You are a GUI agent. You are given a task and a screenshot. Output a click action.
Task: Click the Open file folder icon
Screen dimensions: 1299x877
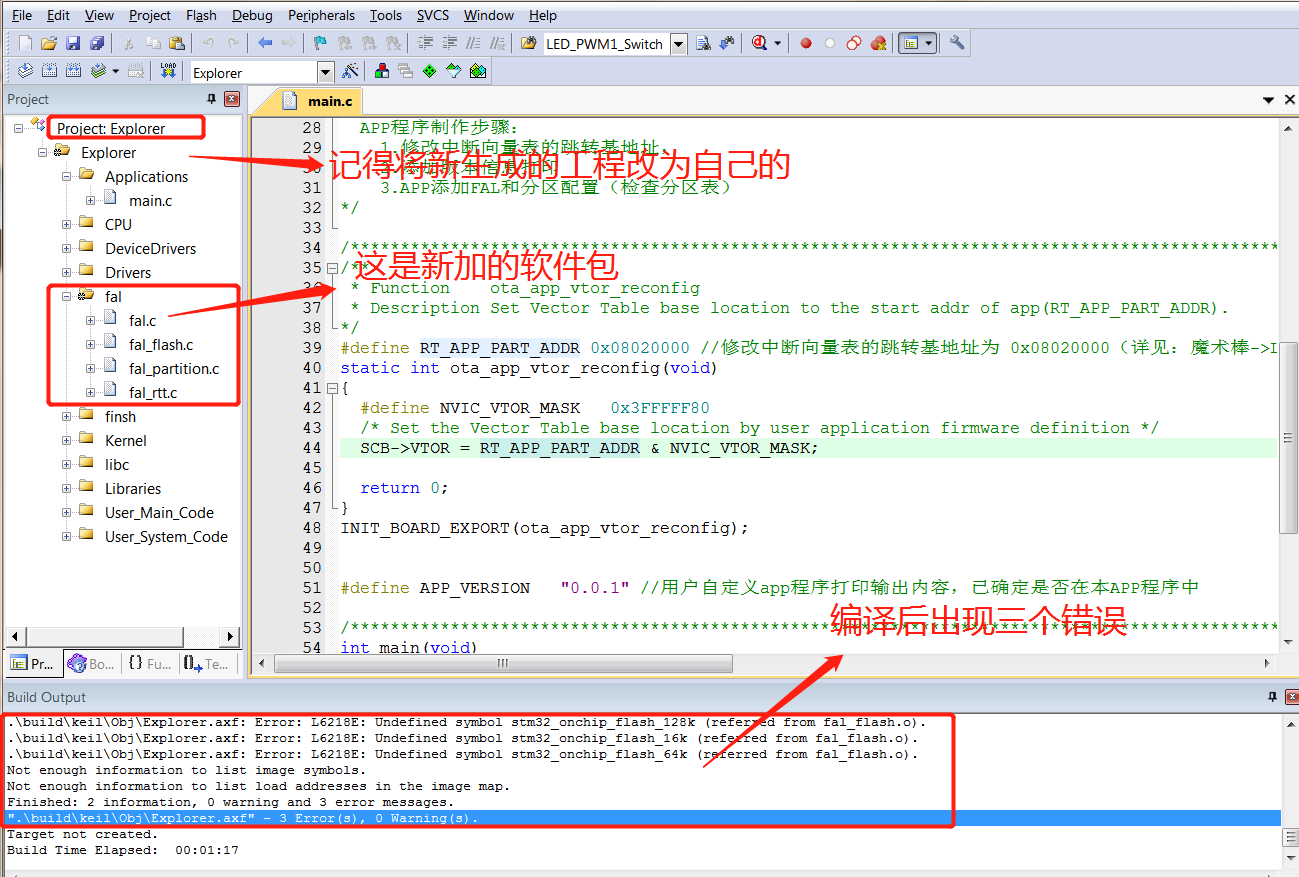click(x=48, y=43)
